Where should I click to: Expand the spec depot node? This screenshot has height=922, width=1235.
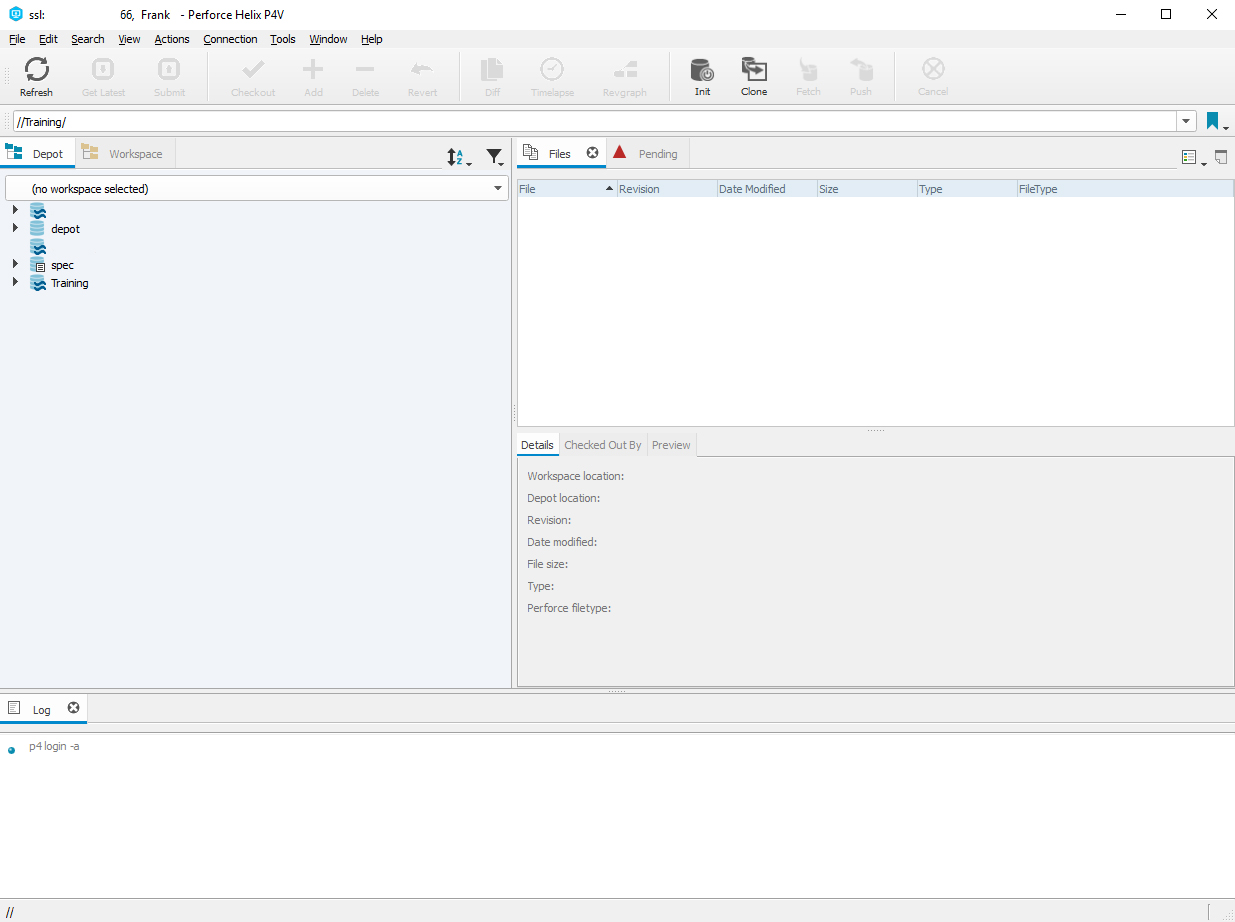[x=15, y=264]
